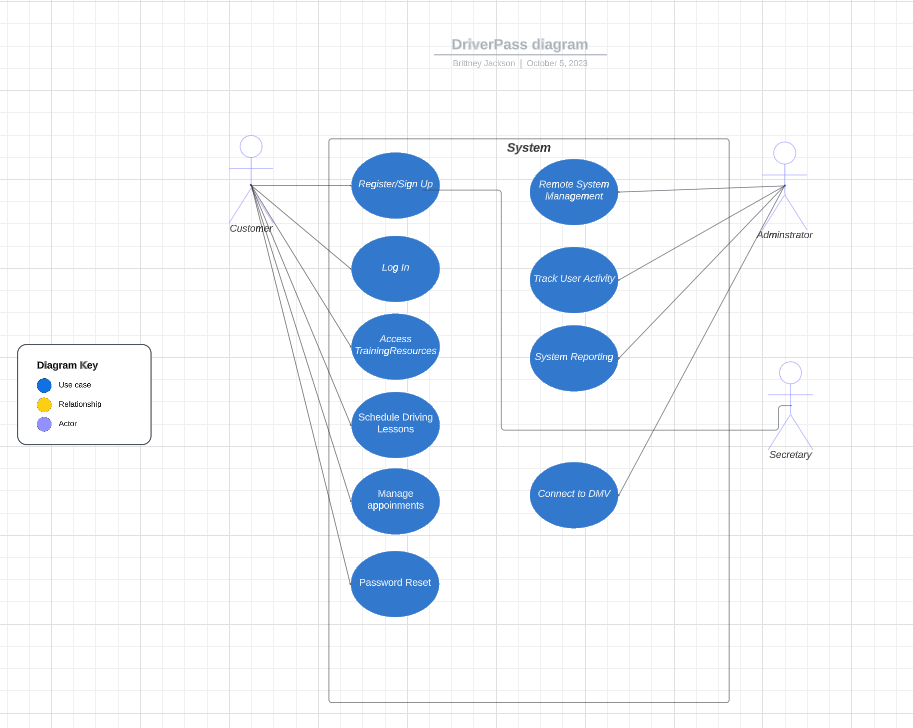
Task: Click the Remote System Management oval
Action: coord(573,191)
